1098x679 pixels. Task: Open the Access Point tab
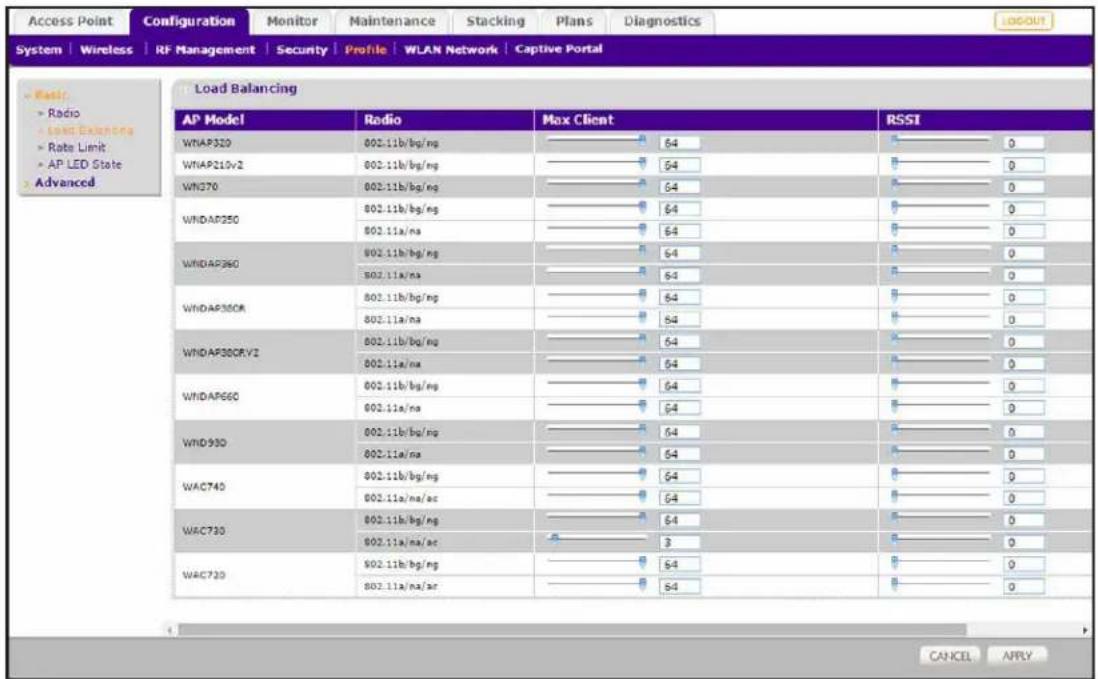coord(70,21)
